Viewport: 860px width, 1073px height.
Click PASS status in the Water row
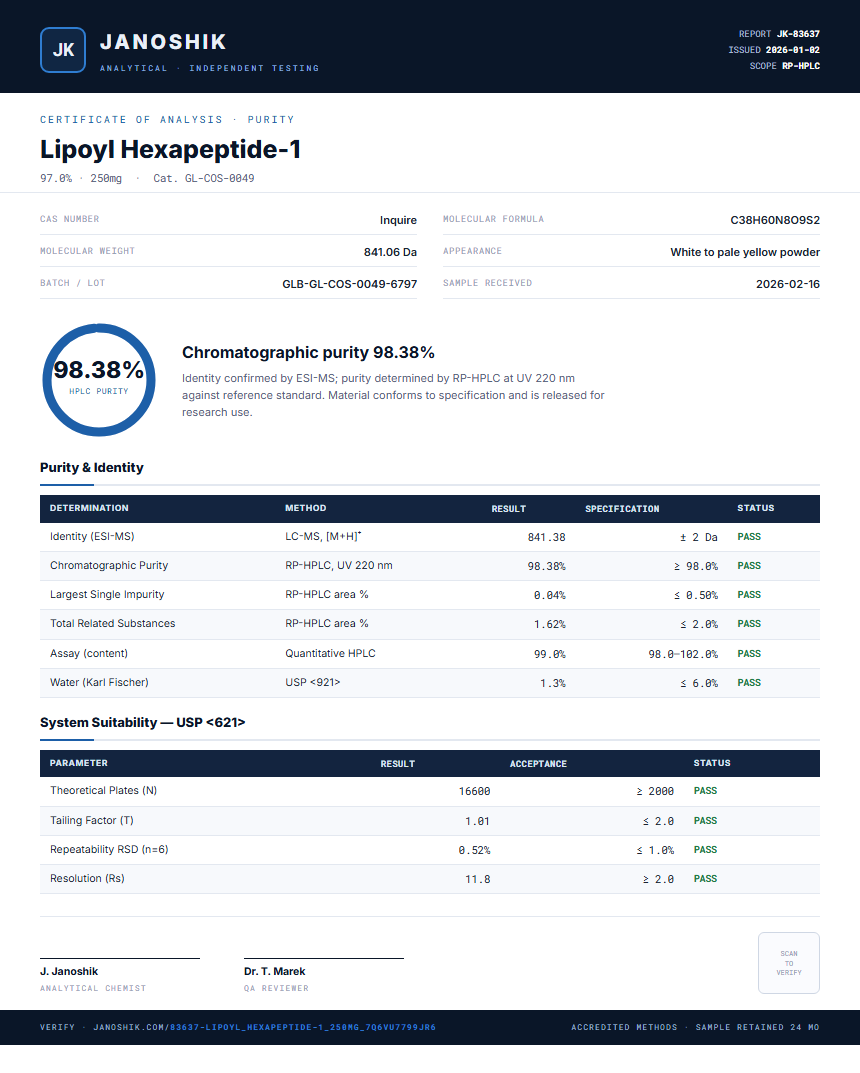[749, 682]
